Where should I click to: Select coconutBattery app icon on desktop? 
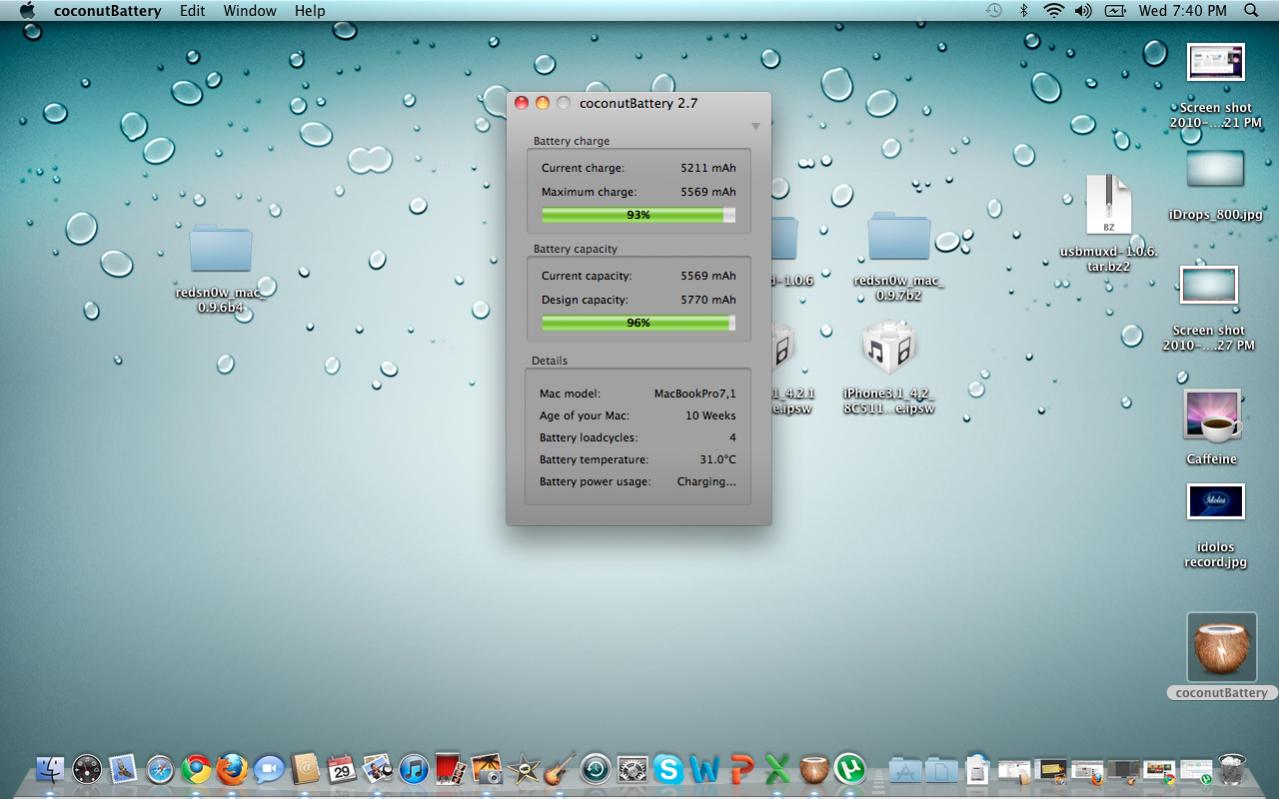(1221, 647)
